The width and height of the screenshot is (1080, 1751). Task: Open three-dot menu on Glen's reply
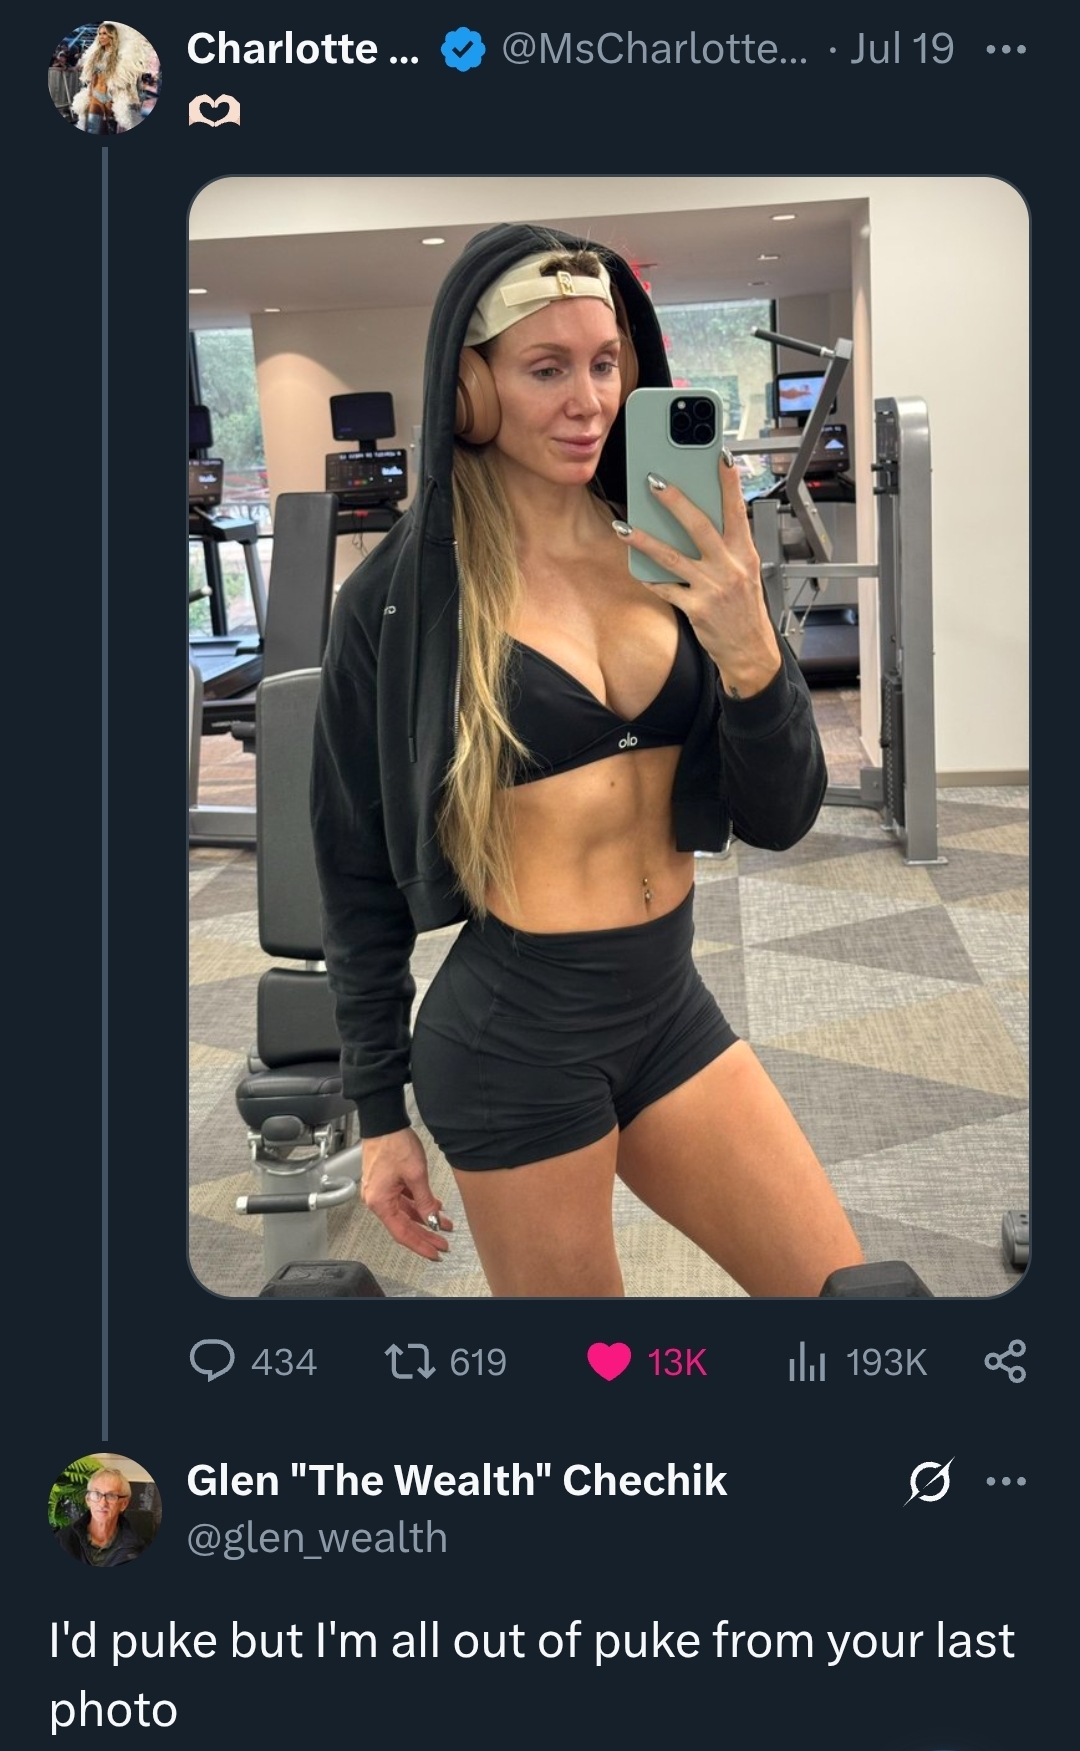pos(1005,1481)
